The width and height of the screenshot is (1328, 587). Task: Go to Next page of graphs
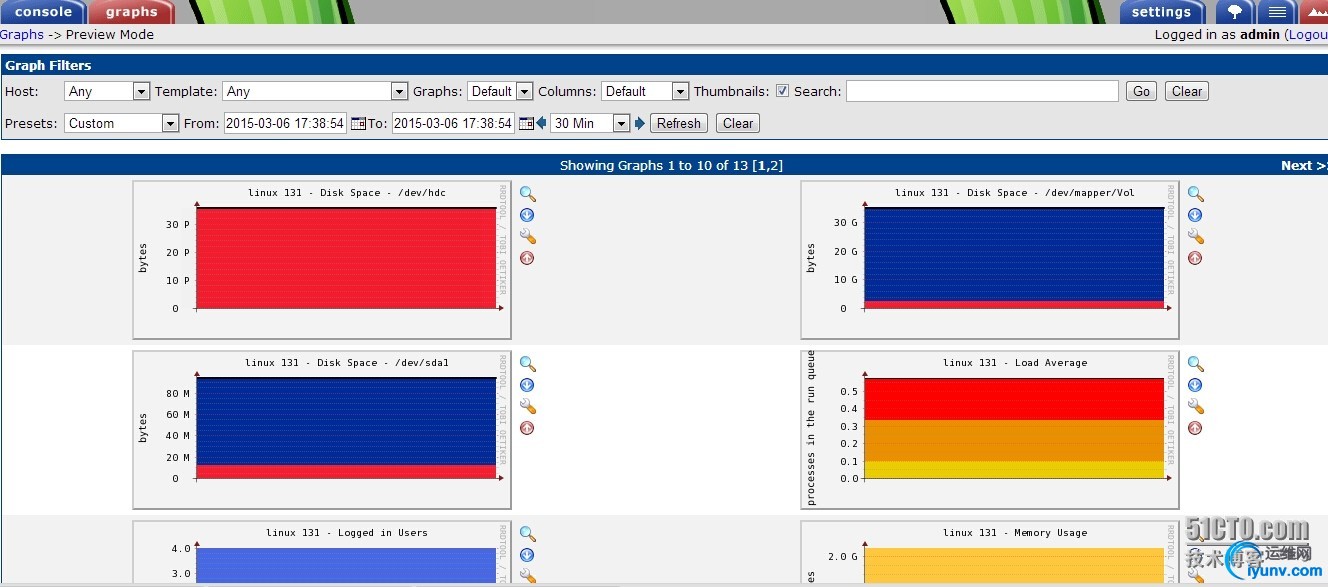point(1304,165)
